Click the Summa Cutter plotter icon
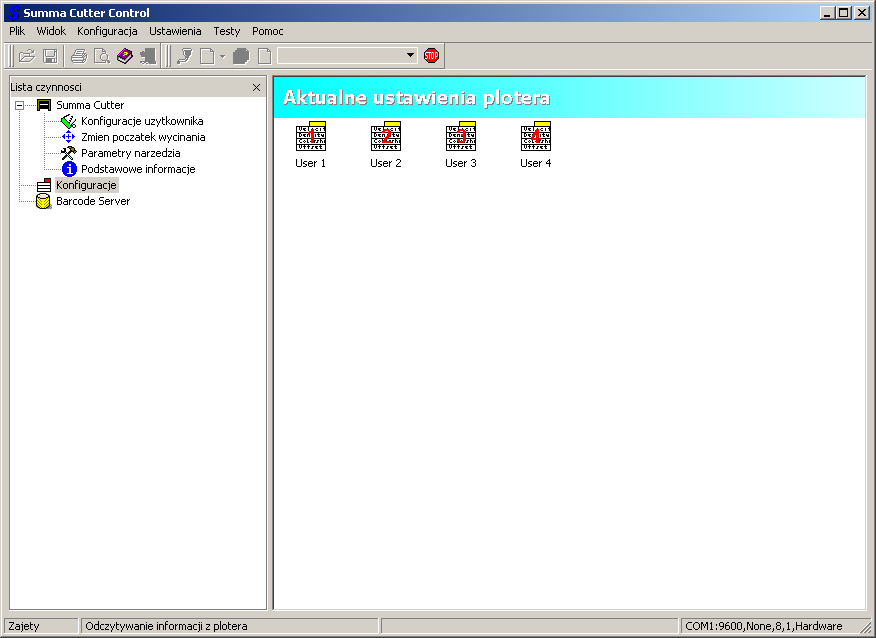The height and width of the screenshot is (638, 876). (x=44, y=105)
